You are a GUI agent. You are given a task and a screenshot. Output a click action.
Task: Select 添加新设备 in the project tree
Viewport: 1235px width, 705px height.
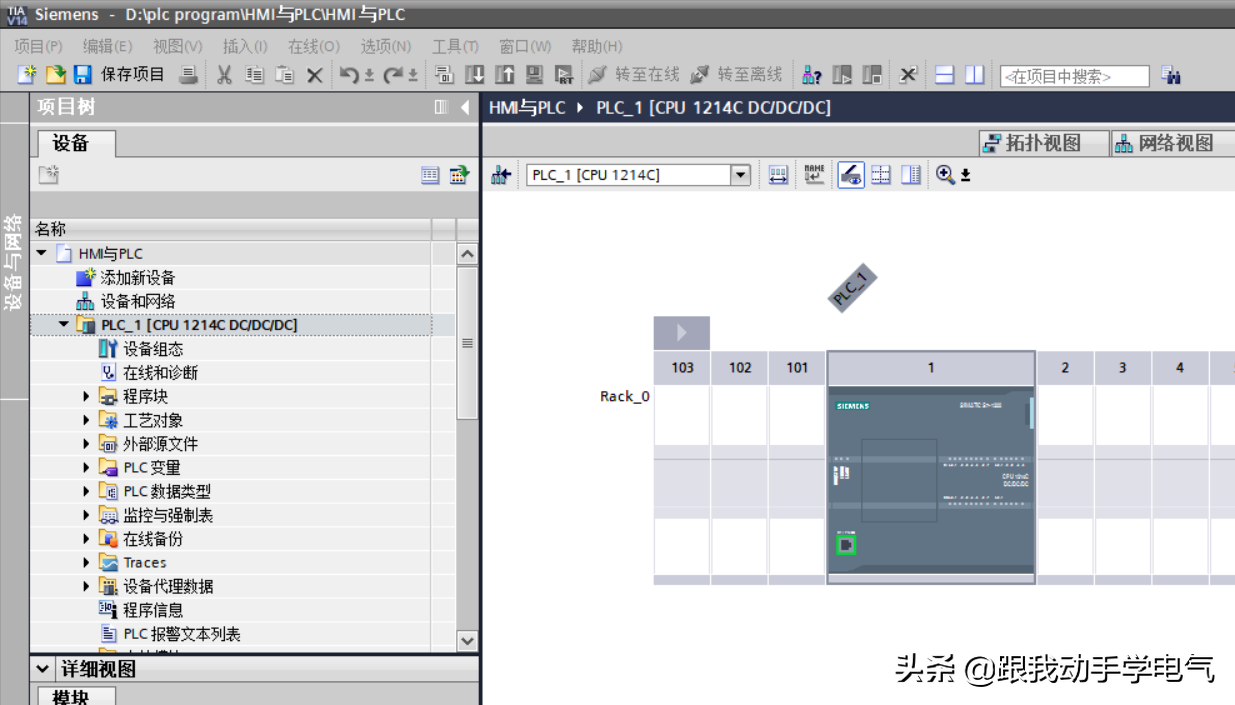click(137, 277)
